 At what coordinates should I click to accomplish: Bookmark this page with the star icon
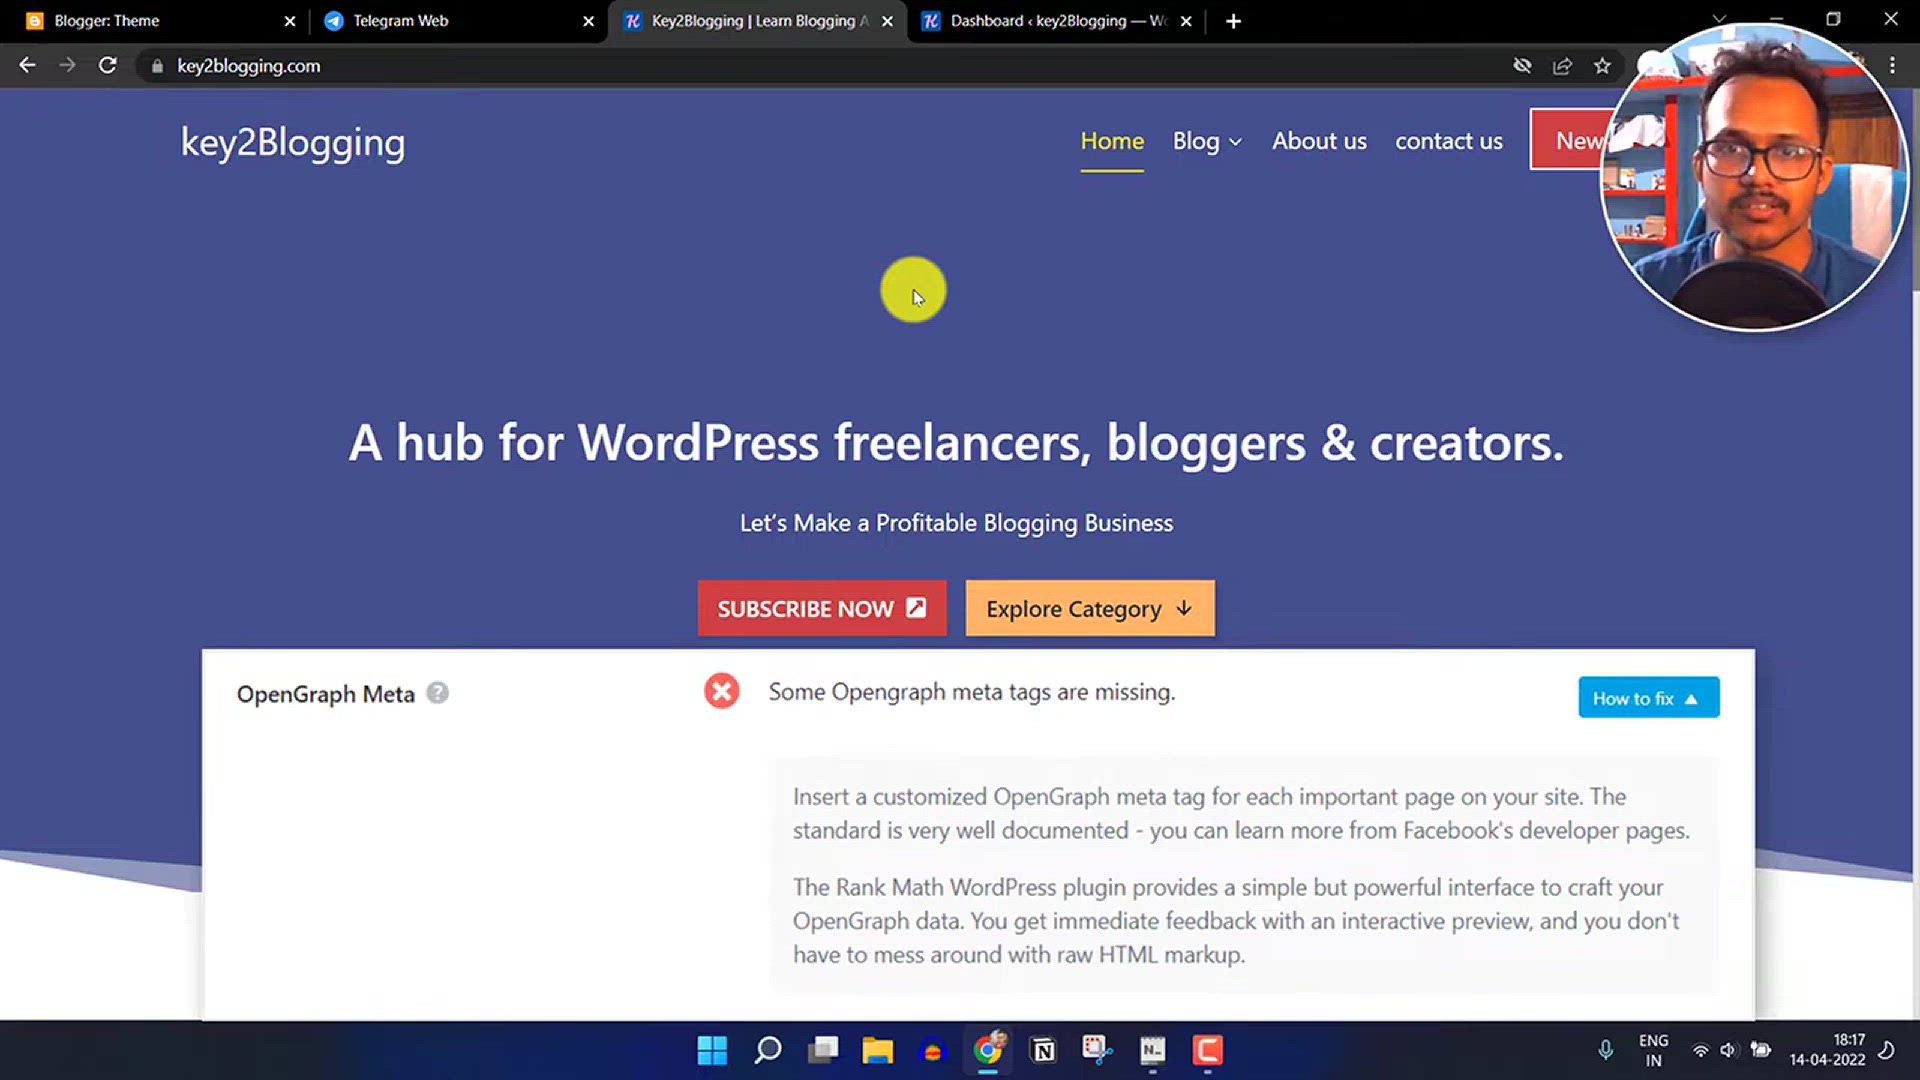pyautogui.click(x=1602, y=66)
